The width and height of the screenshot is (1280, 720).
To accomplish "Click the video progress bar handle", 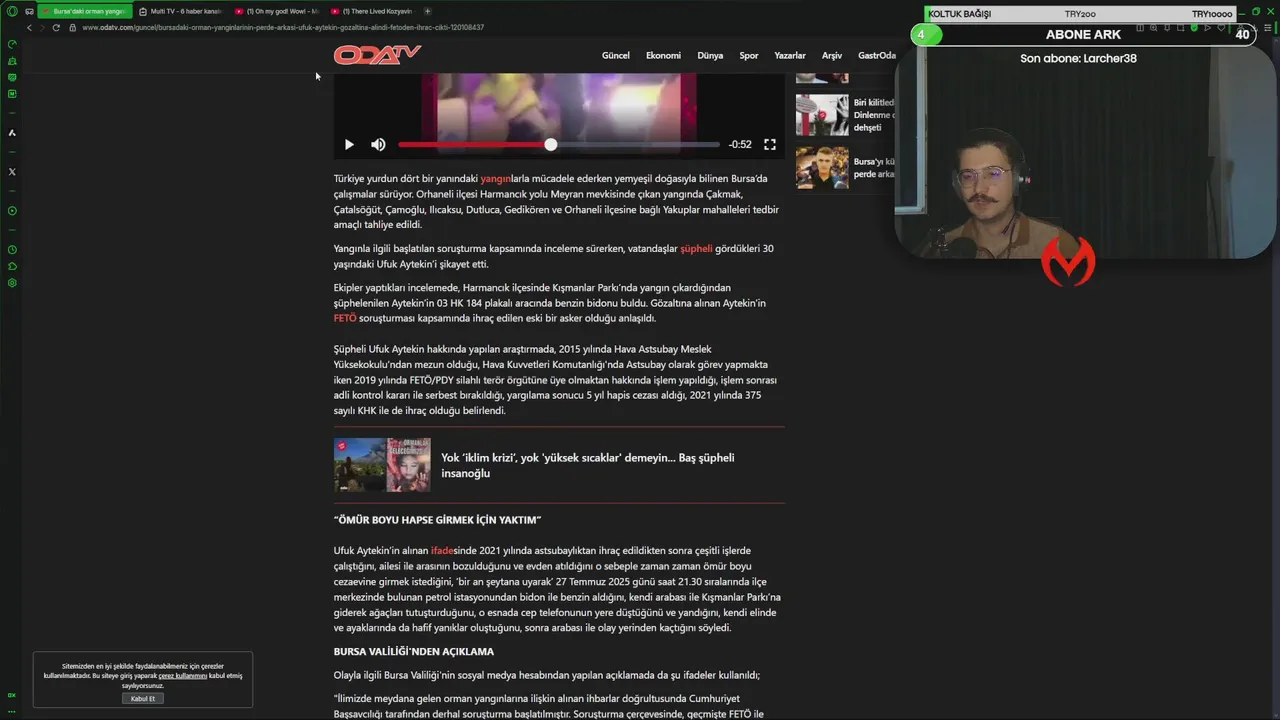I will click(550, 145).
